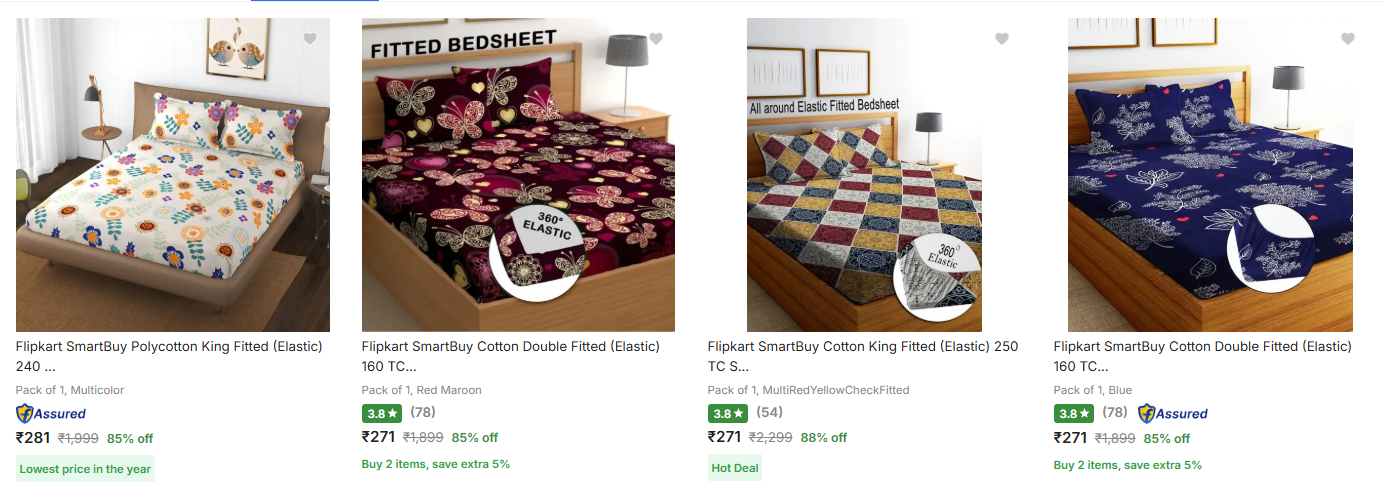
Task: Click the "Lowest price in the year" tag
Action: (x=85, y=469)
